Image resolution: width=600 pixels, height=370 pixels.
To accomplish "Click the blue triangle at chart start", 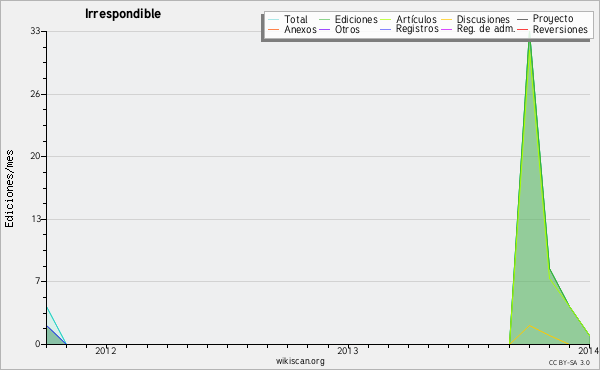I will pyautogui.click(x=53, y=337).
